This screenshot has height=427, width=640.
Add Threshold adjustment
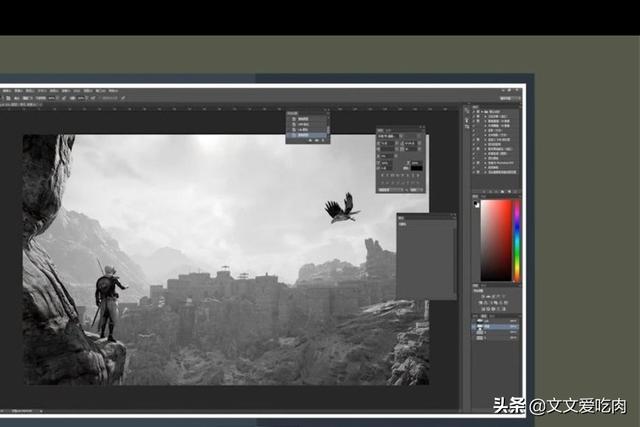[x=493, y=309]
